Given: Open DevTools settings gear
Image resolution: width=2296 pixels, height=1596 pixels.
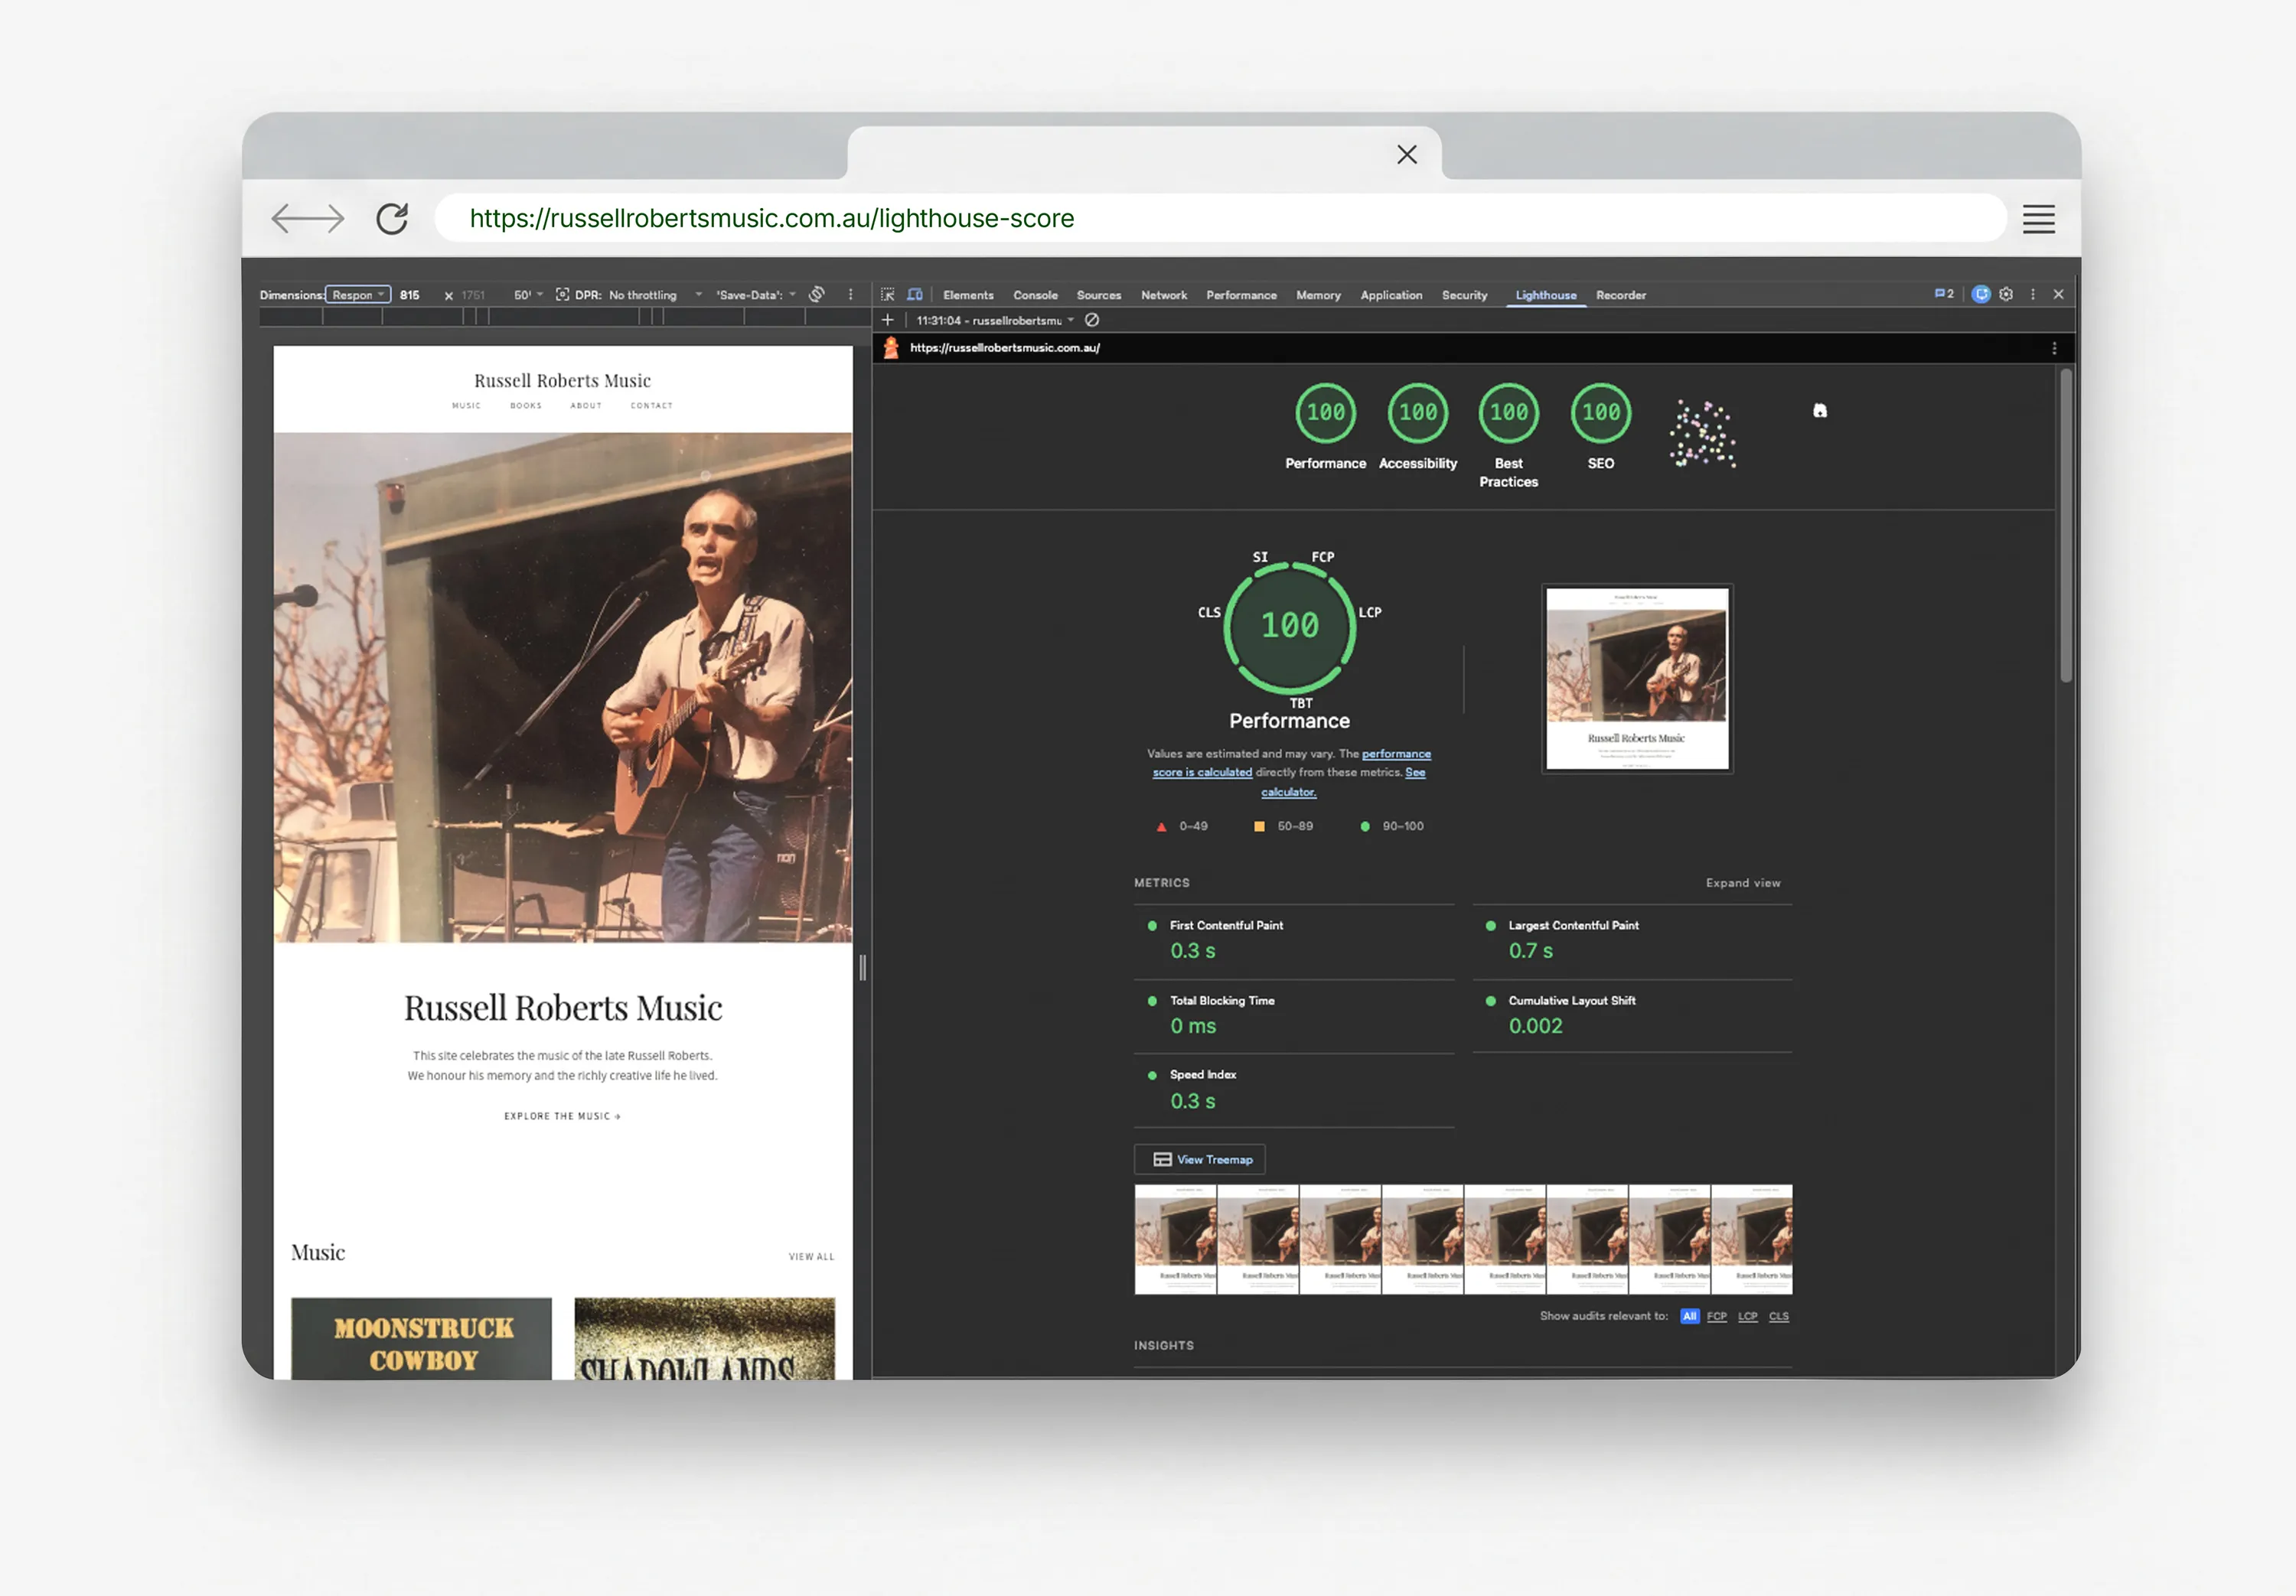Looking at the screenshot, I should point(2006,294).
